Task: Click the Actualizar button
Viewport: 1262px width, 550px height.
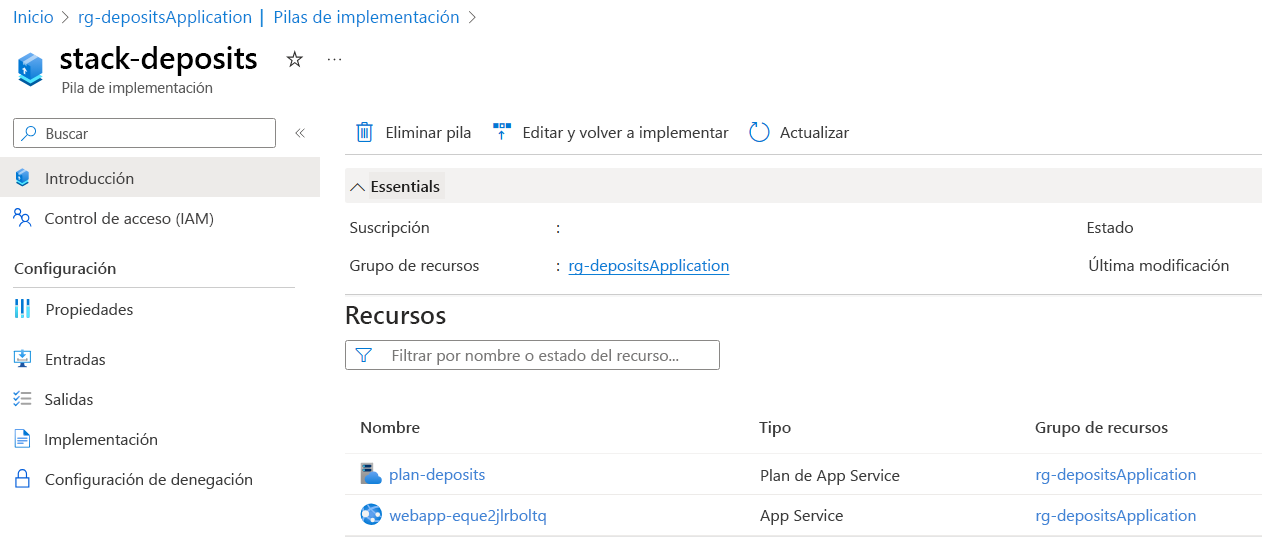Action: click(799, 132)
